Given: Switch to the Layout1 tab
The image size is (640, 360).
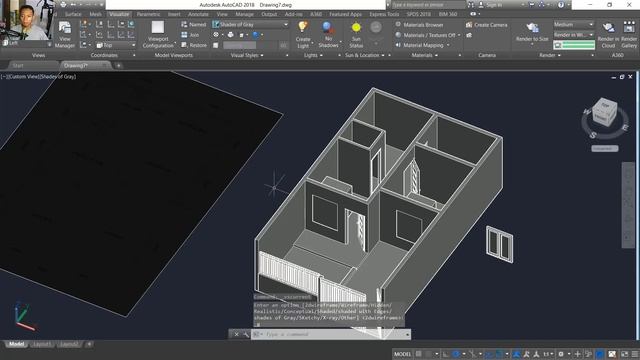Looking at the screenshot, I should (x=42, y=344).
